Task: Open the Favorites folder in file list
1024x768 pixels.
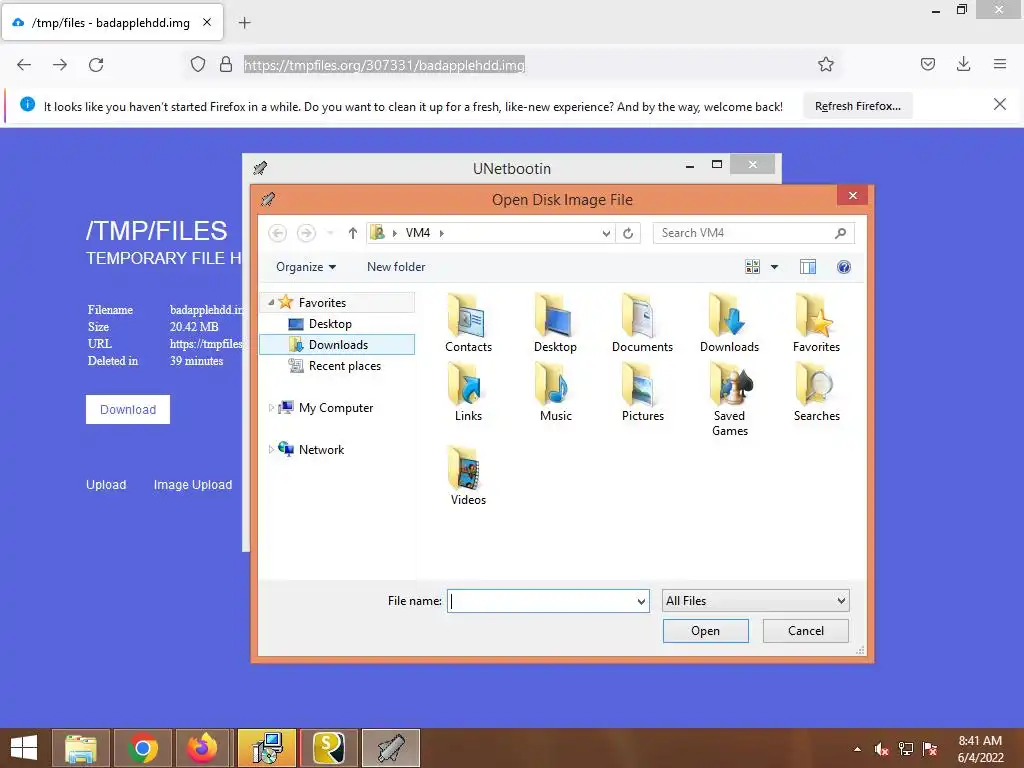Action: (816, 323)
